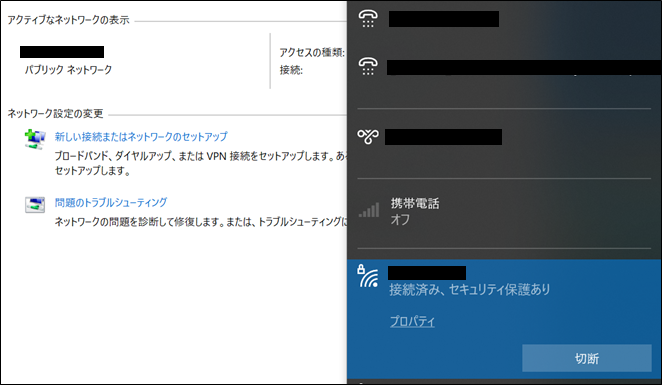The height and width of the screenshot is (385, 662).
Task: Click 接続済み、セキュリティ保護あり status text
Action: click(x=470, y=290)
